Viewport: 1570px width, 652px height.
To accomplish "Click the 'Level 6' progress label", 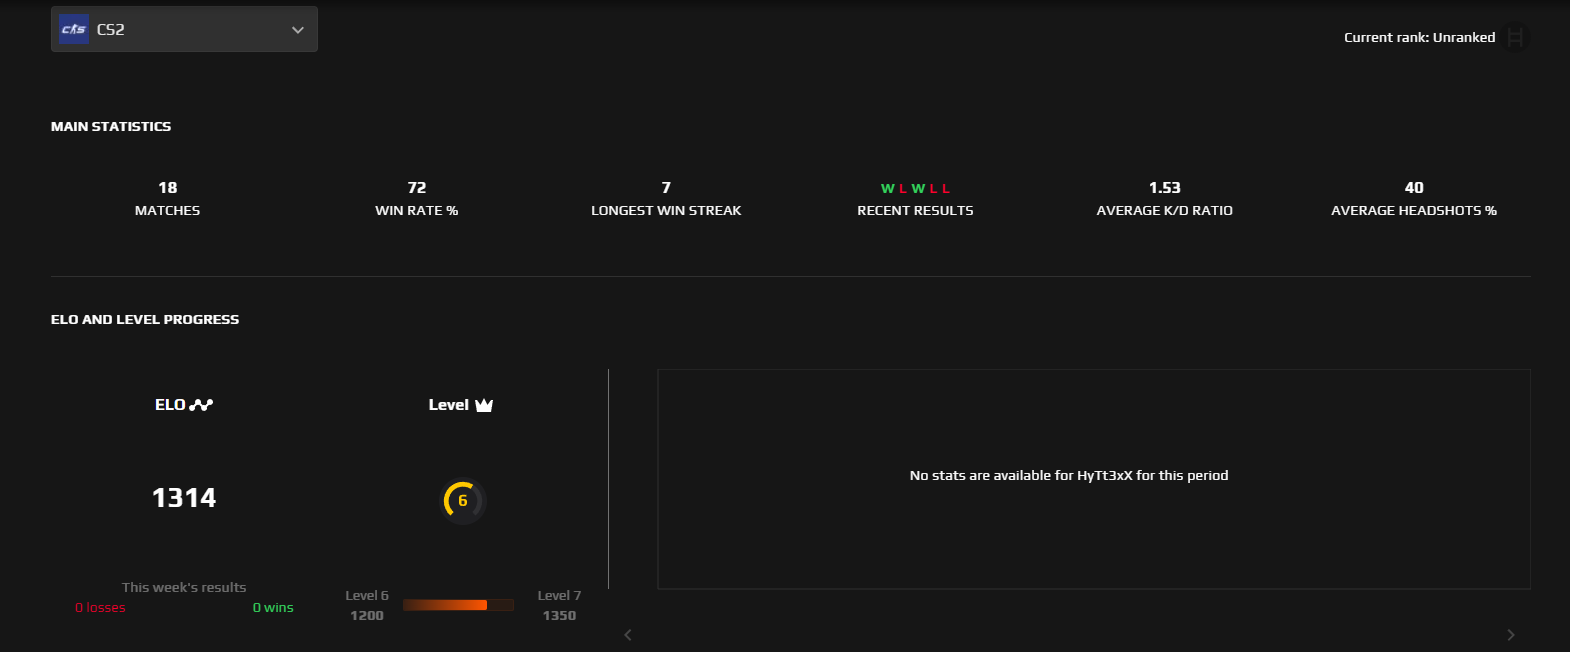I will (x=367, y=595).
